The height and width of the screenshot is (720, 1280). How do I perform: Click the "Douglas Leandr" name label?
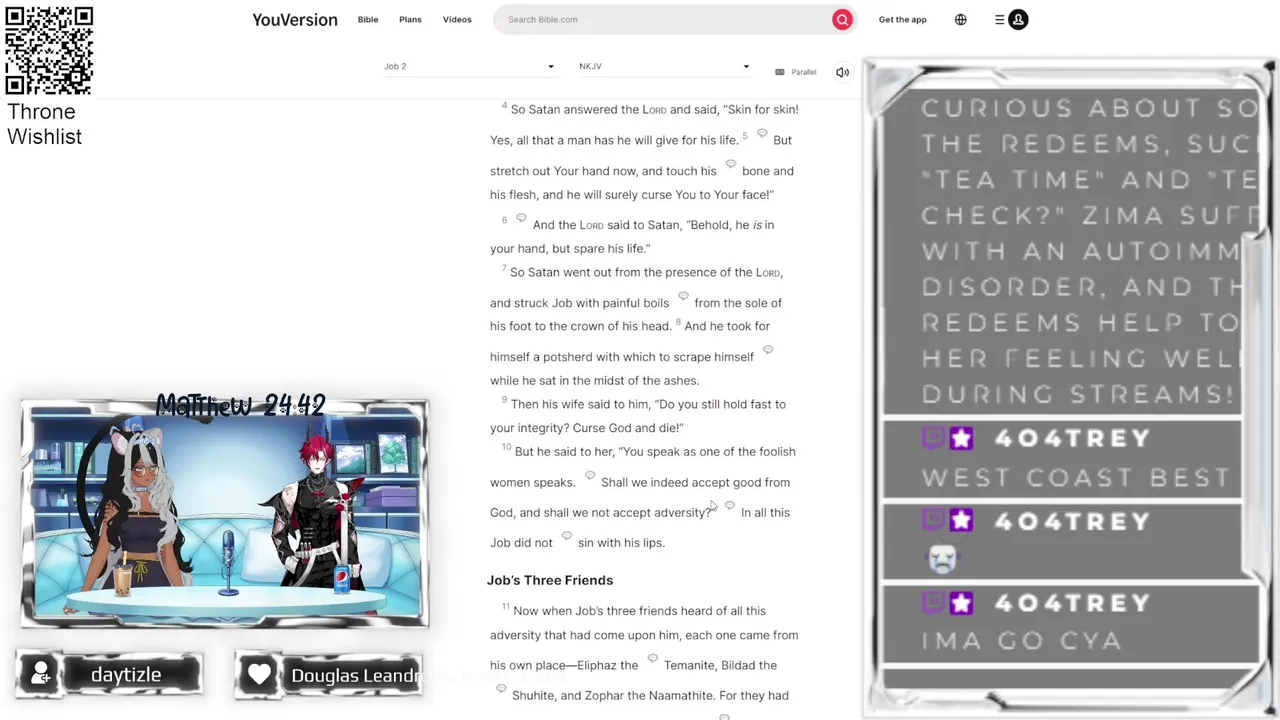coord(355,676)
